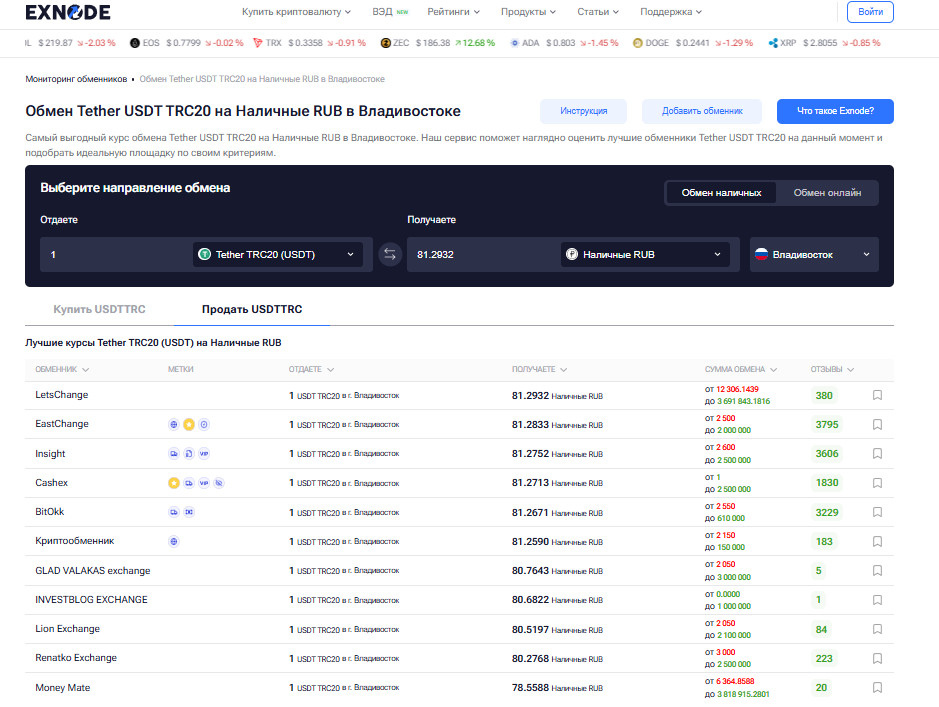Click the Войти login button

[x=869, y=12]
